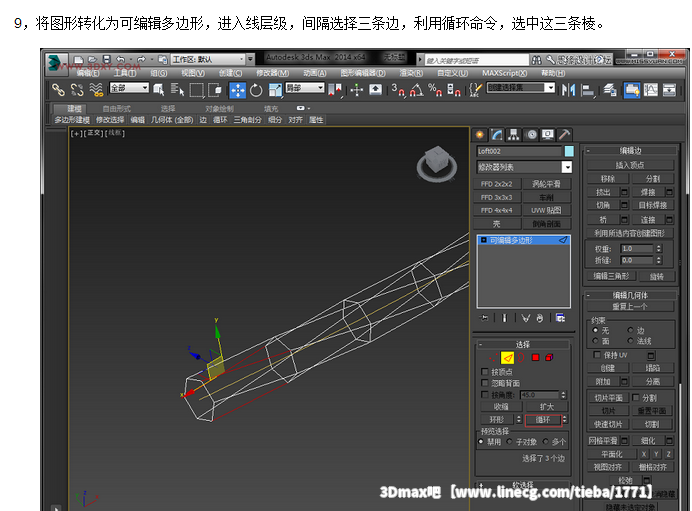The image size is (692, 511).
Task: Select the 边 constraint radio button
Action: tap(630, 330)
